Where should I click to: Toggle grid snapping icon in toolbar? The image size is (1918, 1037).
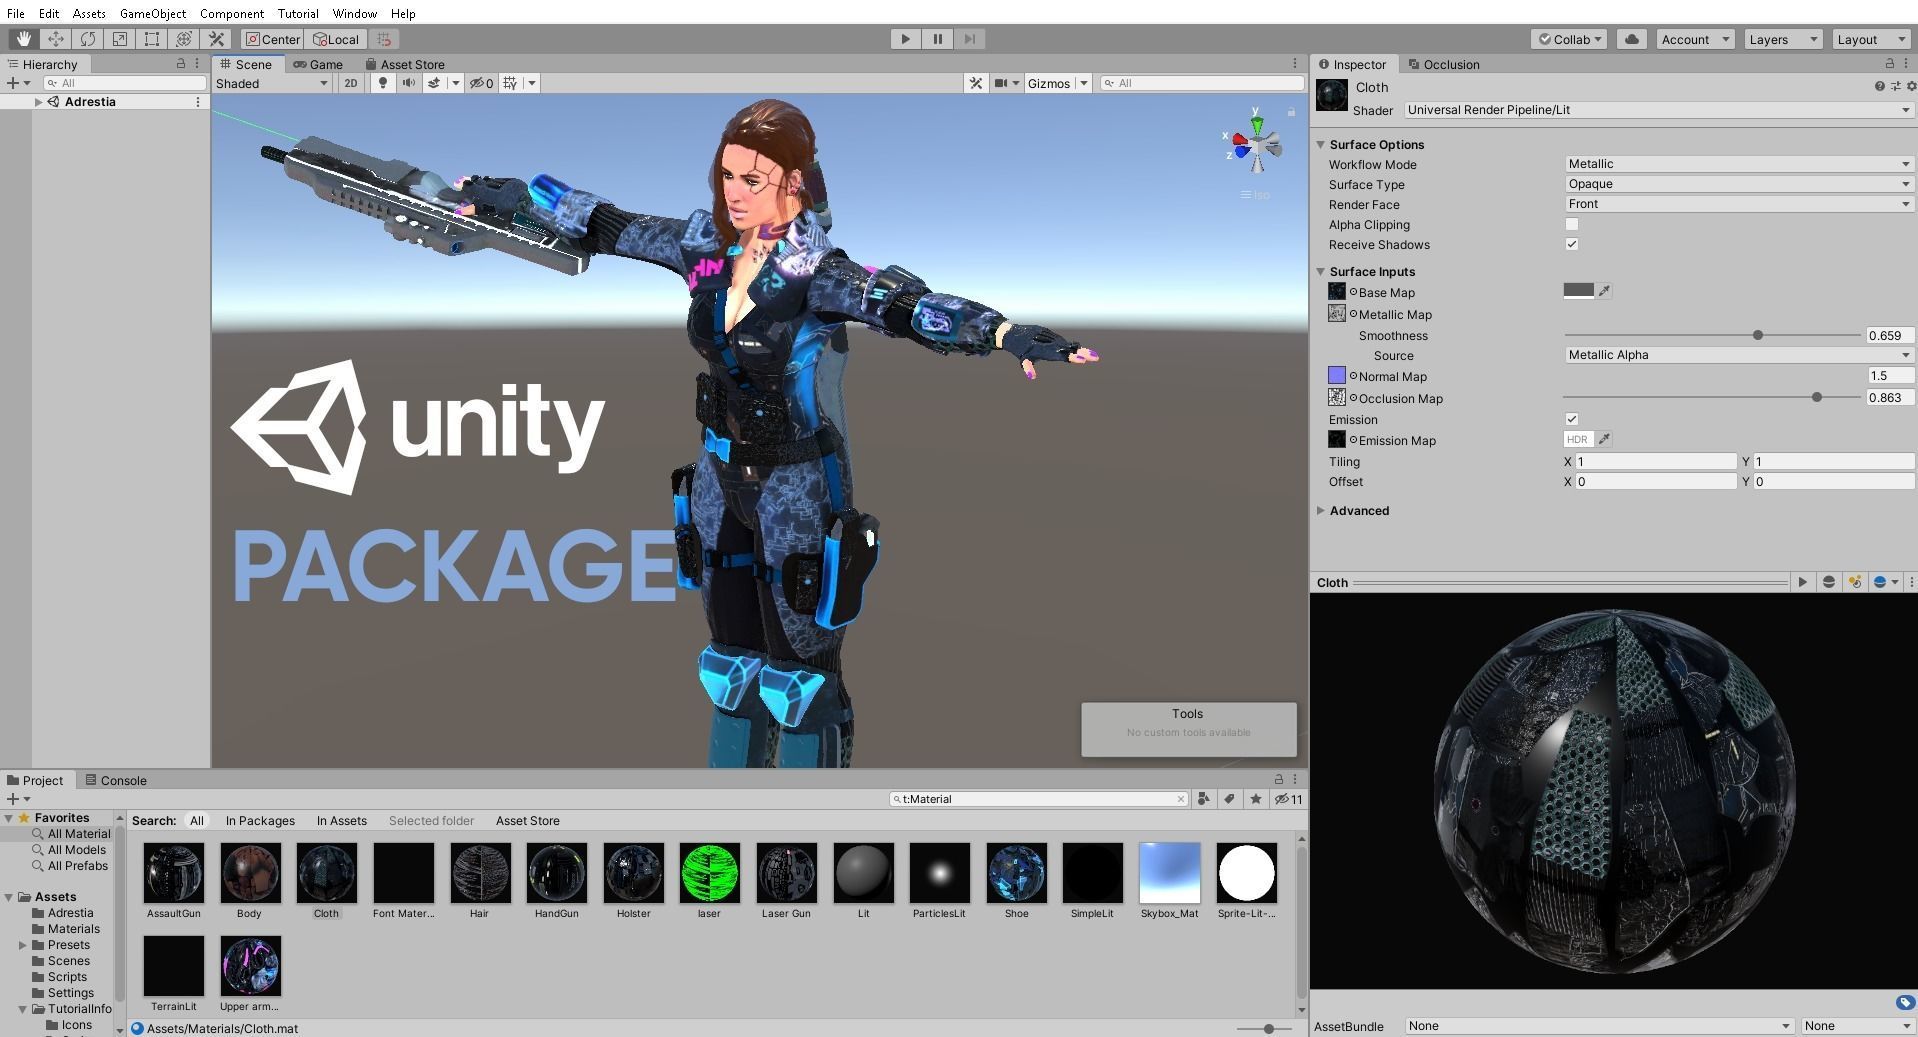point(384,39)
